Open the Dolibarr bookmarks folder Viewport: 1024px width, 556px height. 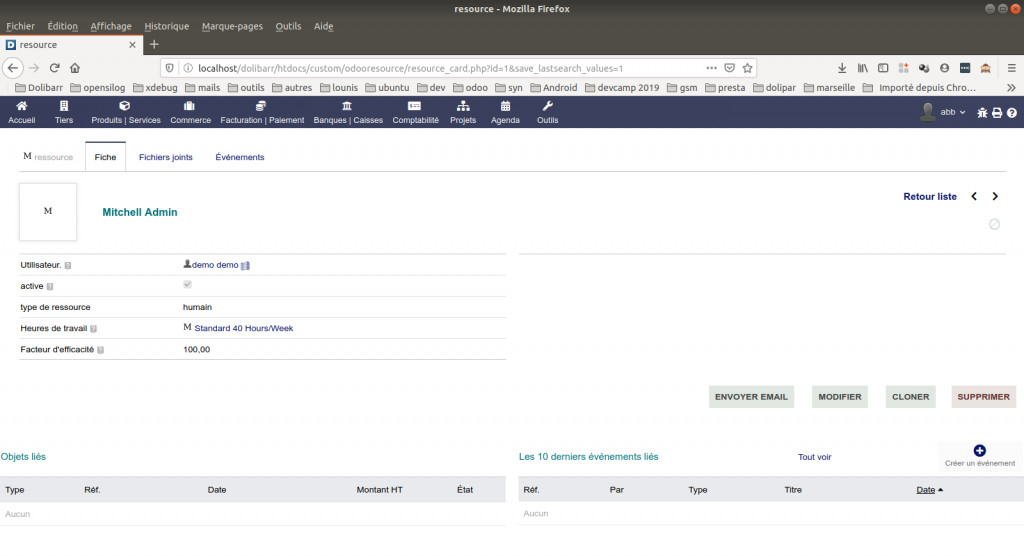[x=39, y=88]
